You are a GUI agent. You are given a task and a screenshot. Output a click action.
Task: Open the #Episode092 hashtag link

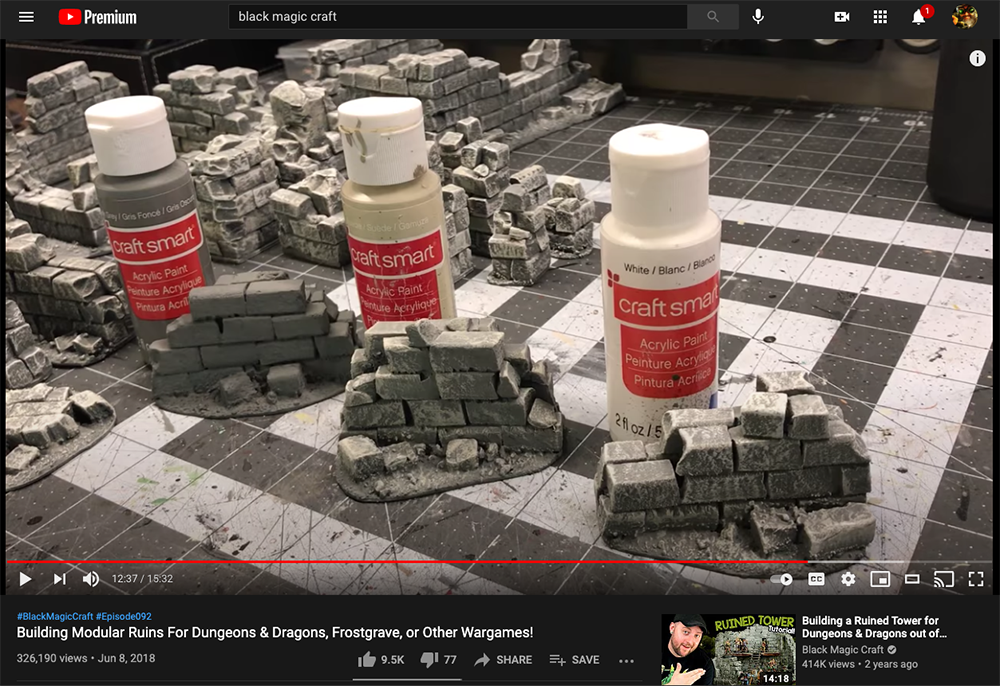click(124, 617)
